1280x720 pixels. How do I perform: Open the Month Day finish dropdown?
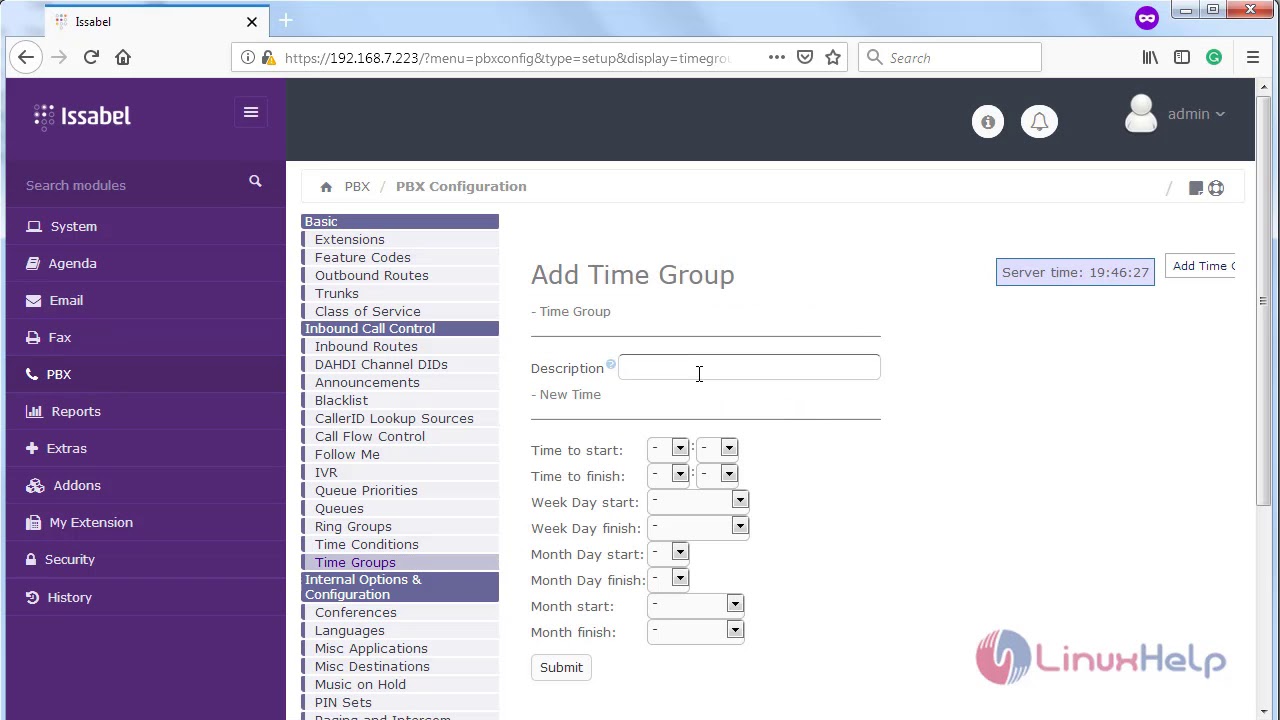point(668,578)
